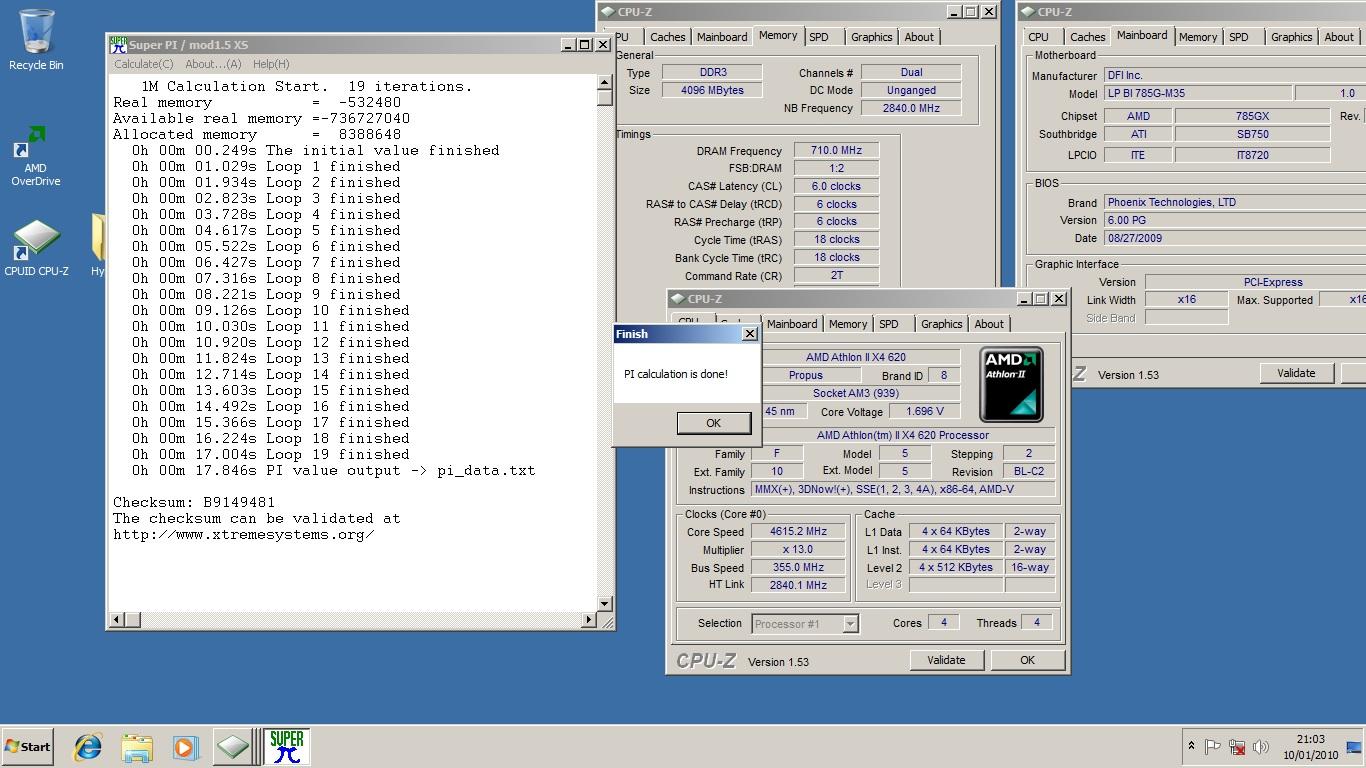The width and height of the screenshot is (1366, 768).
Task: Select Memory tab in front CPU-Z window
Action: (x=847, y=324)
